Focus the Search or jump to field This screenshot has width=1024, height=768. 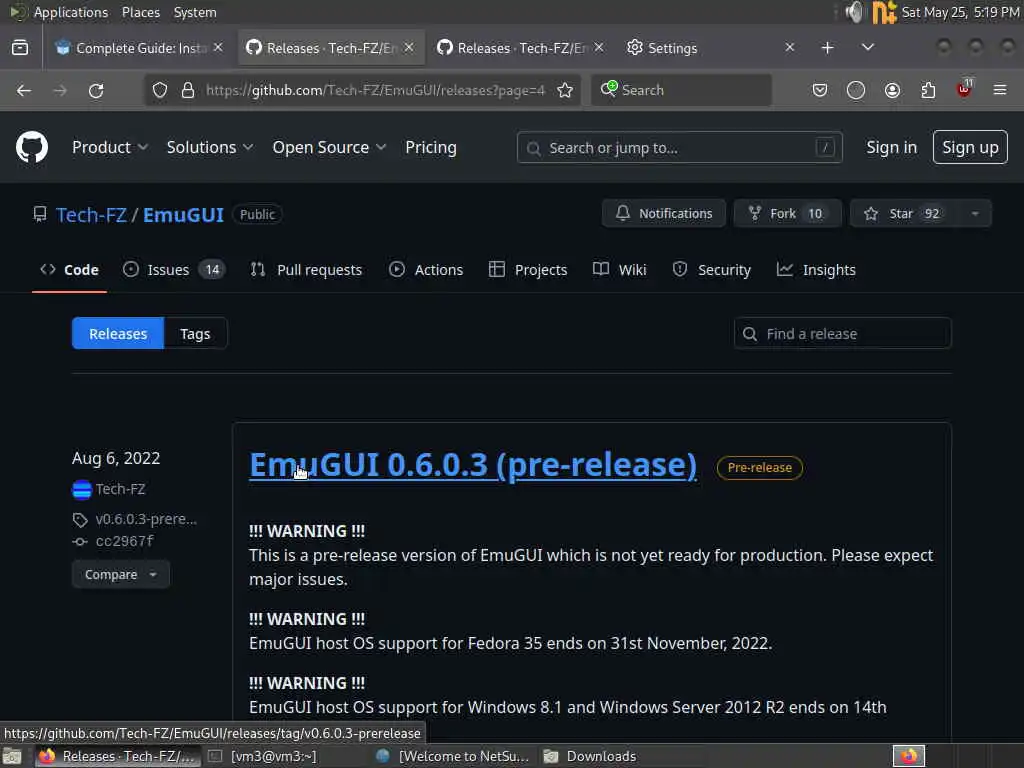[679, 148]
